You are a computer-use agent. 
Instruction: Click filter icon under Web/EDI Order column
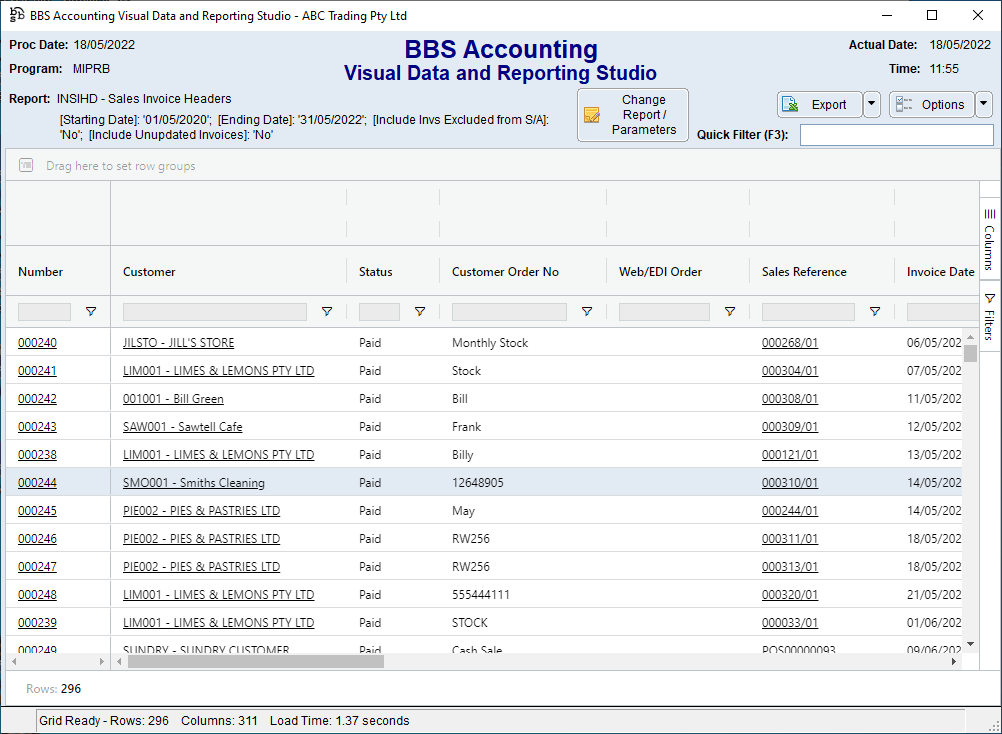click(x=729, y=312)
